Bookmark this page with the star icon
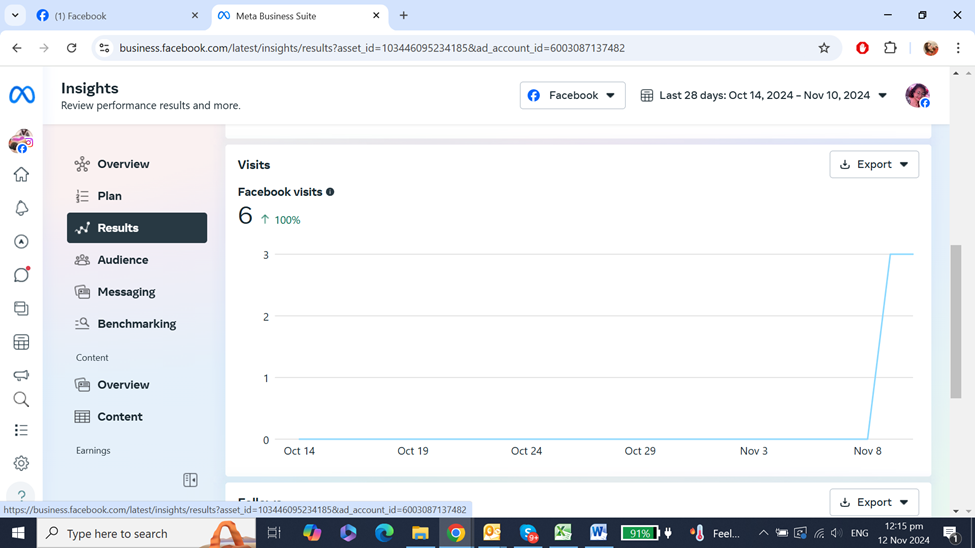 click(x=824, y=48)
